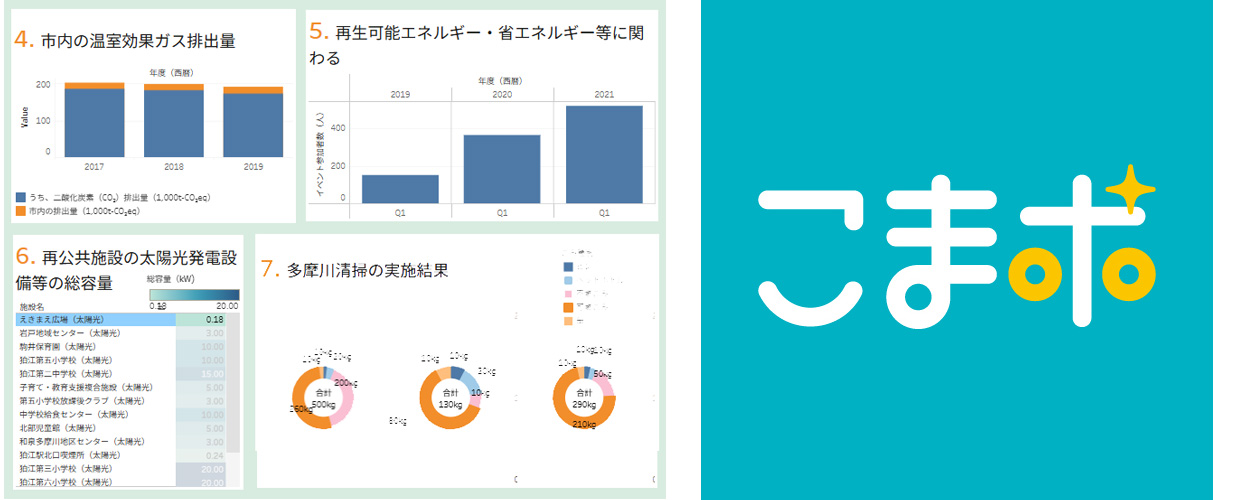Screen dimensions: 1242x500
Task: Click the 130kg total donut chart
Action: (451, 399)
